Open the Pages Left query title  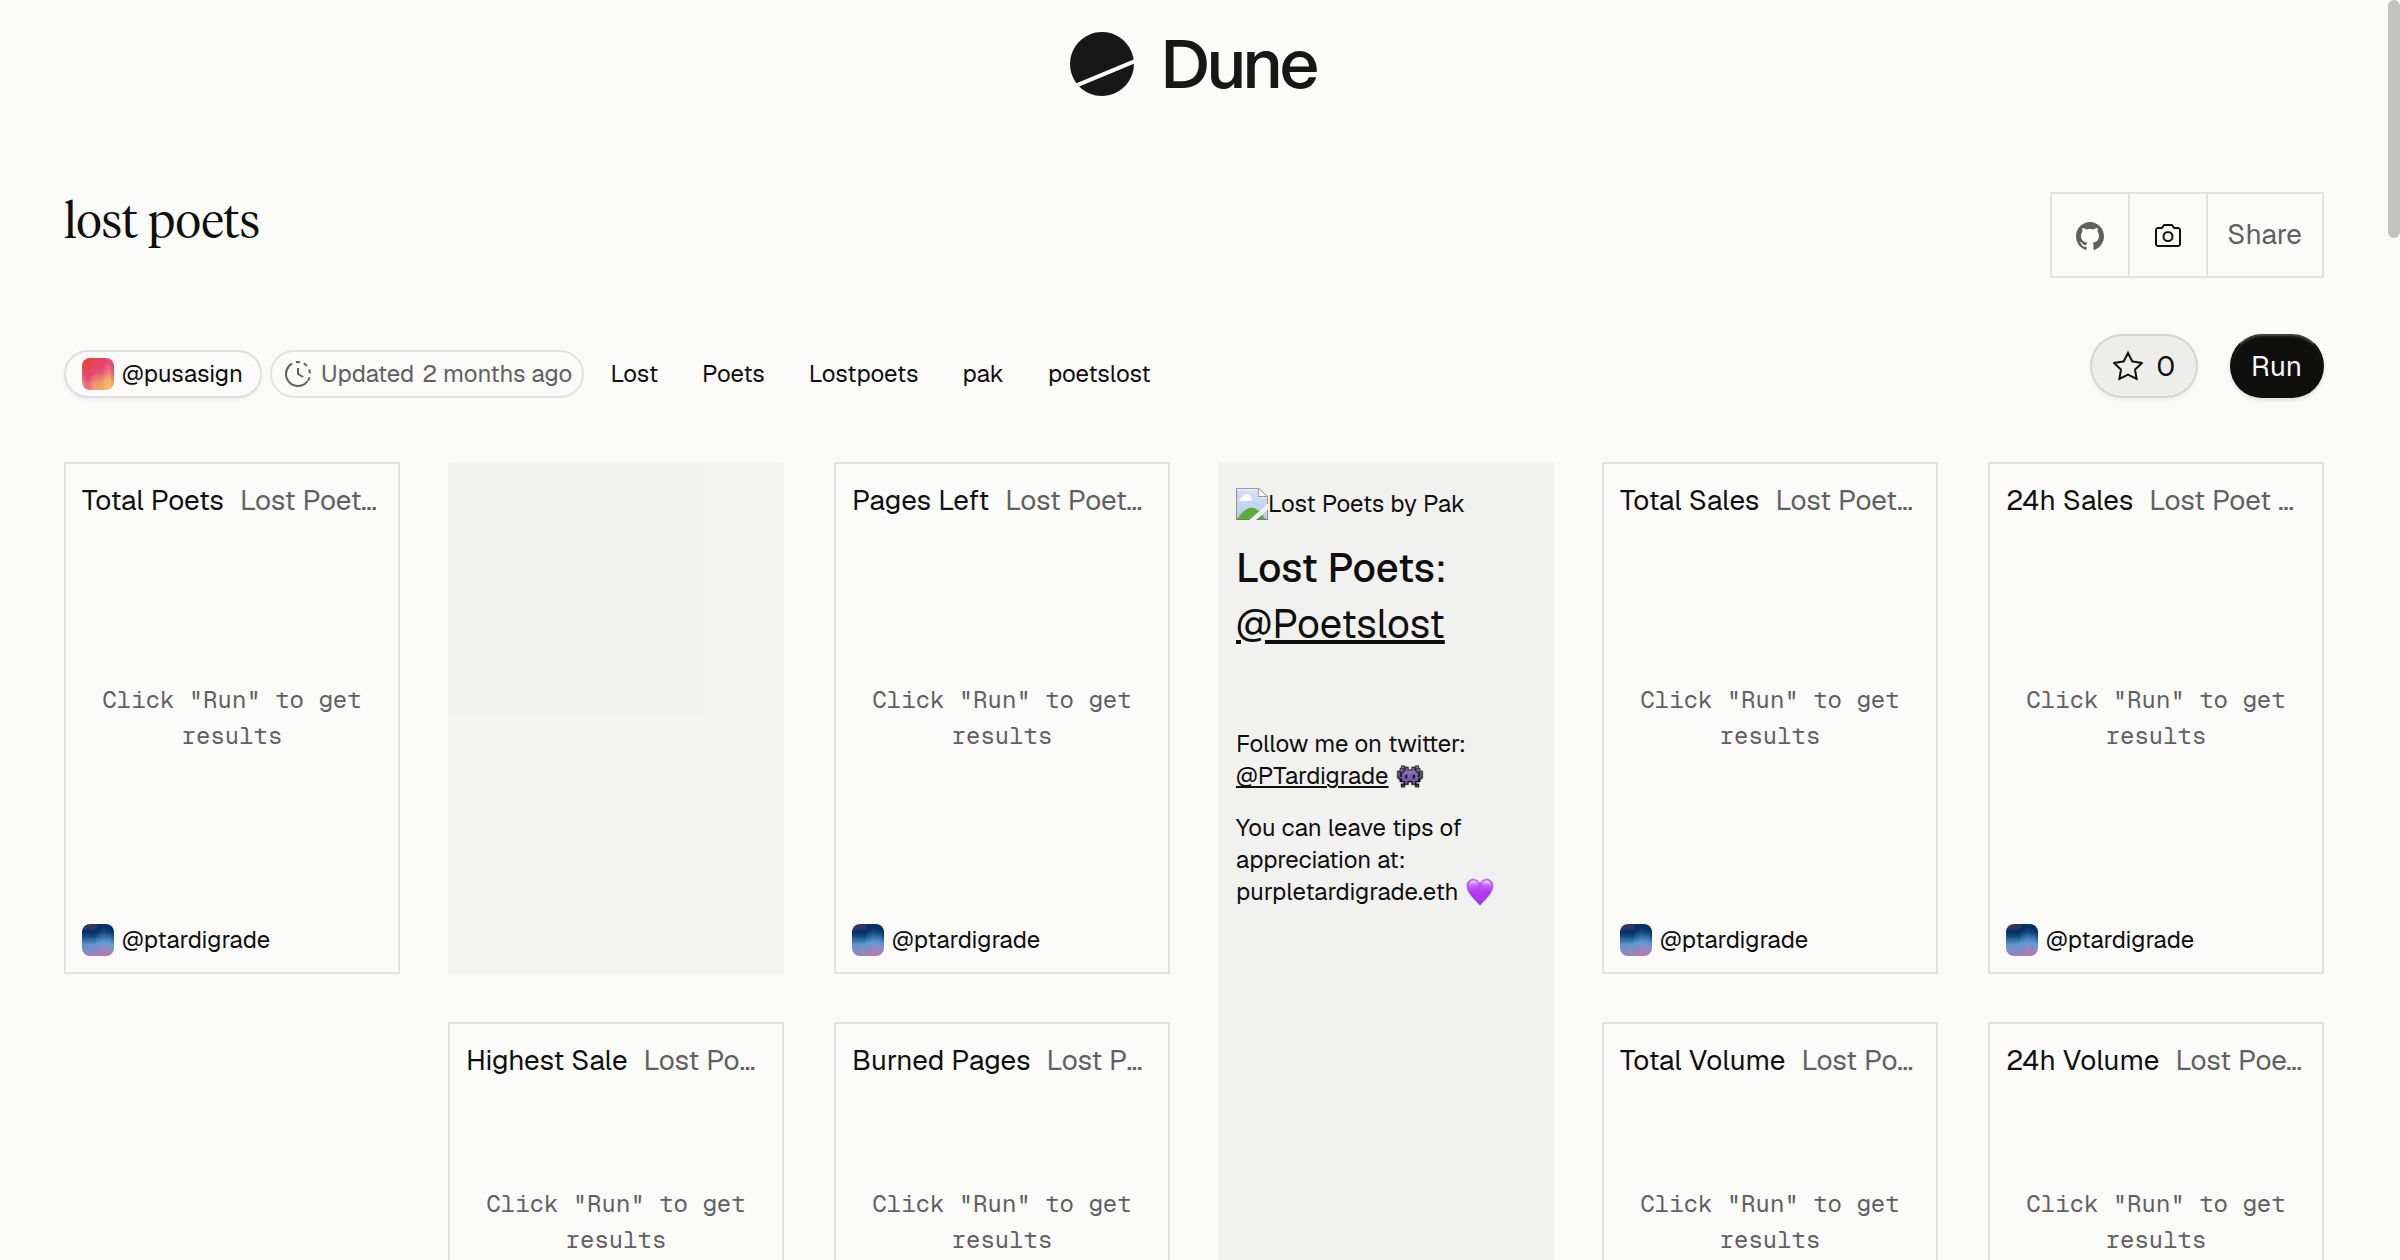click(x=920, y=501)
